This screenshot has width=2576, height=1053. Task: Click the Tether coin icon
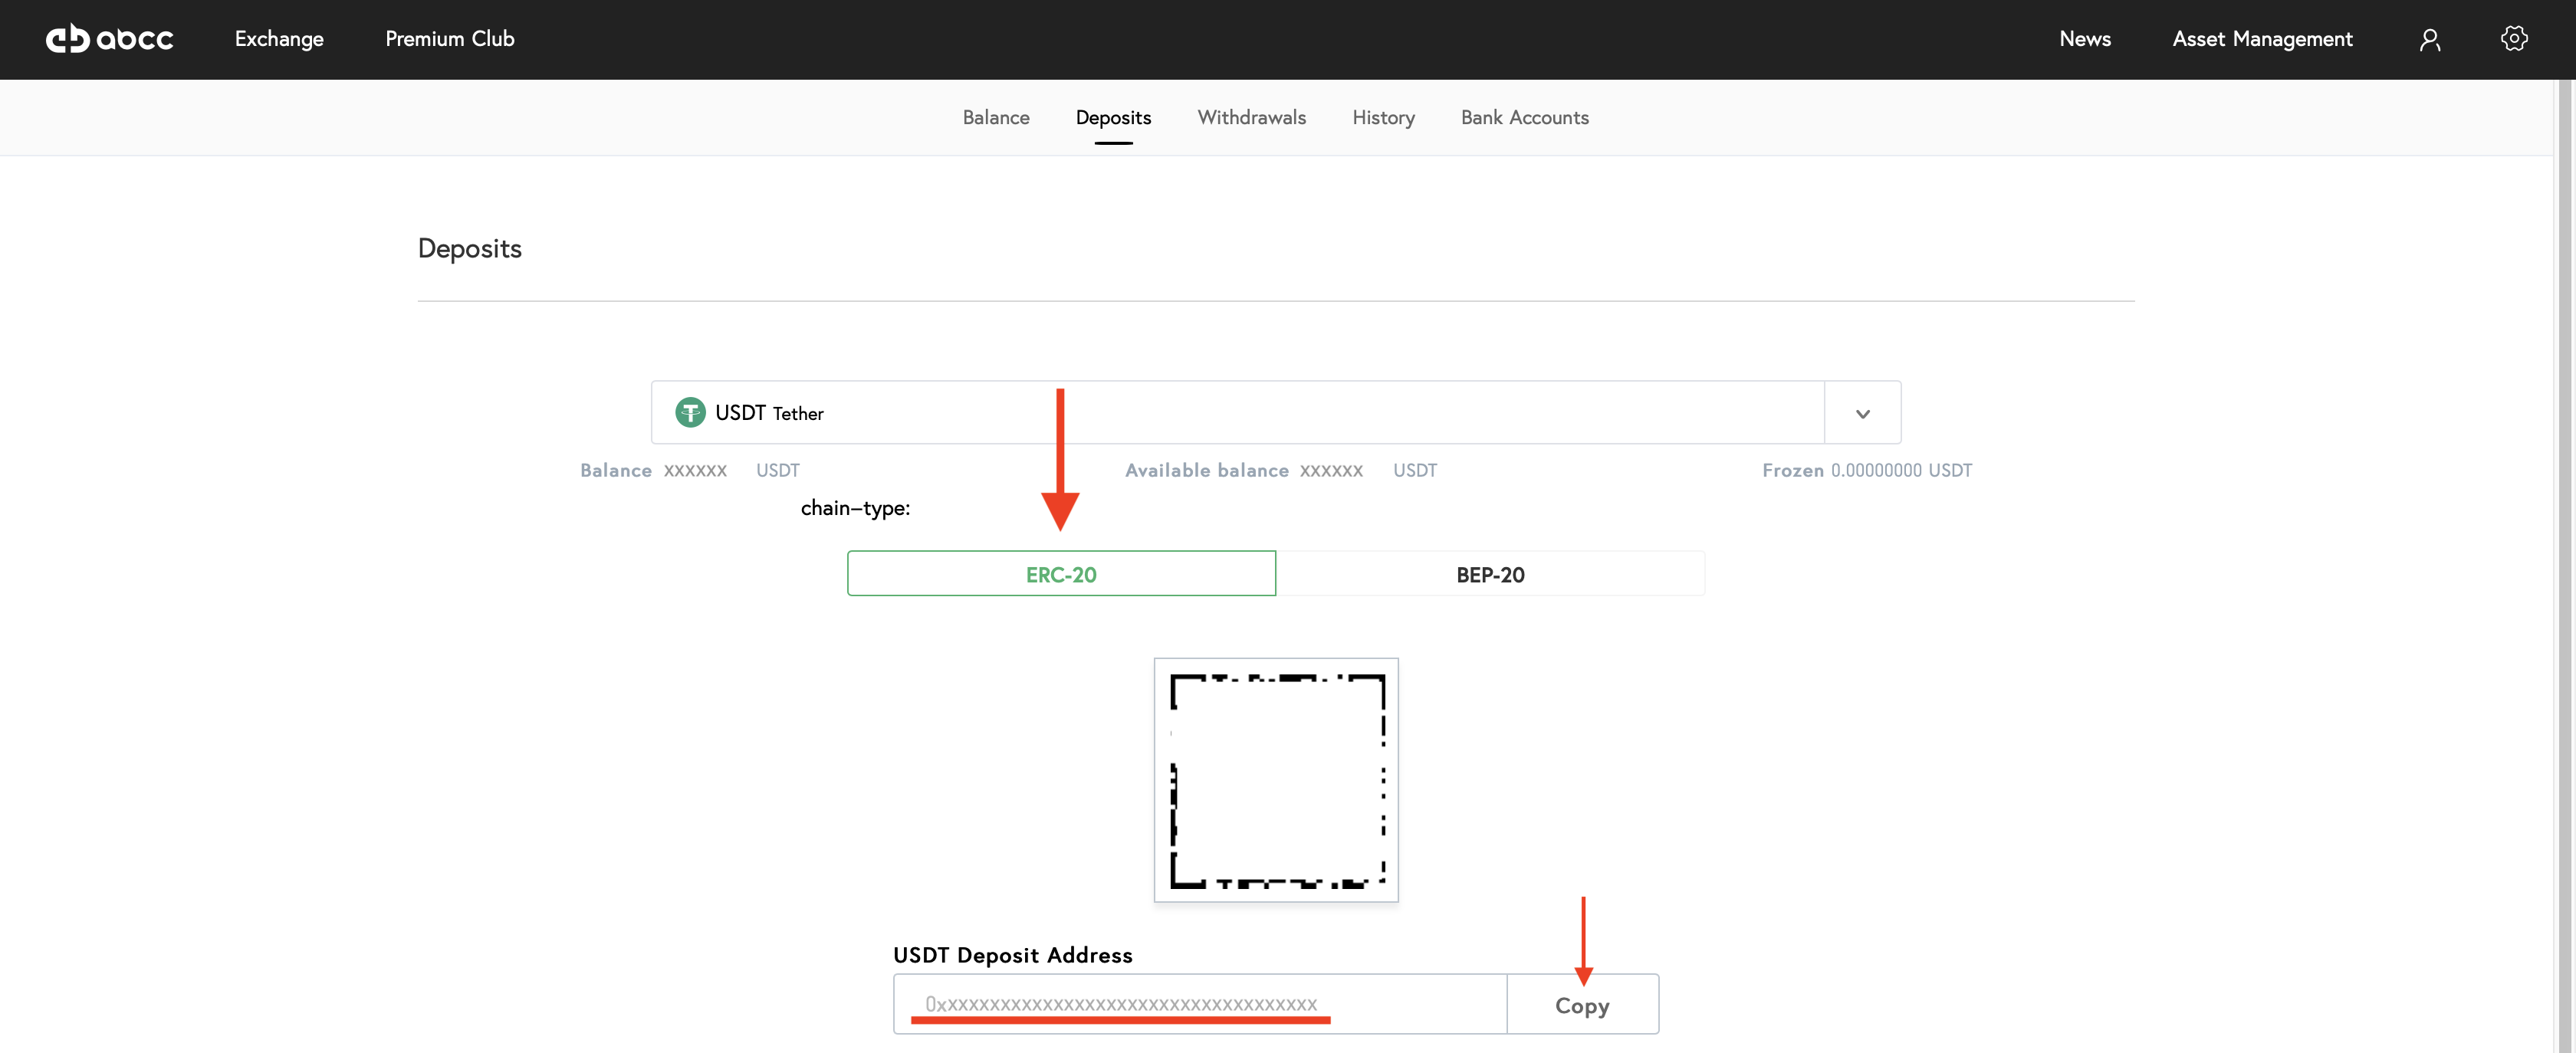point(690,412)
